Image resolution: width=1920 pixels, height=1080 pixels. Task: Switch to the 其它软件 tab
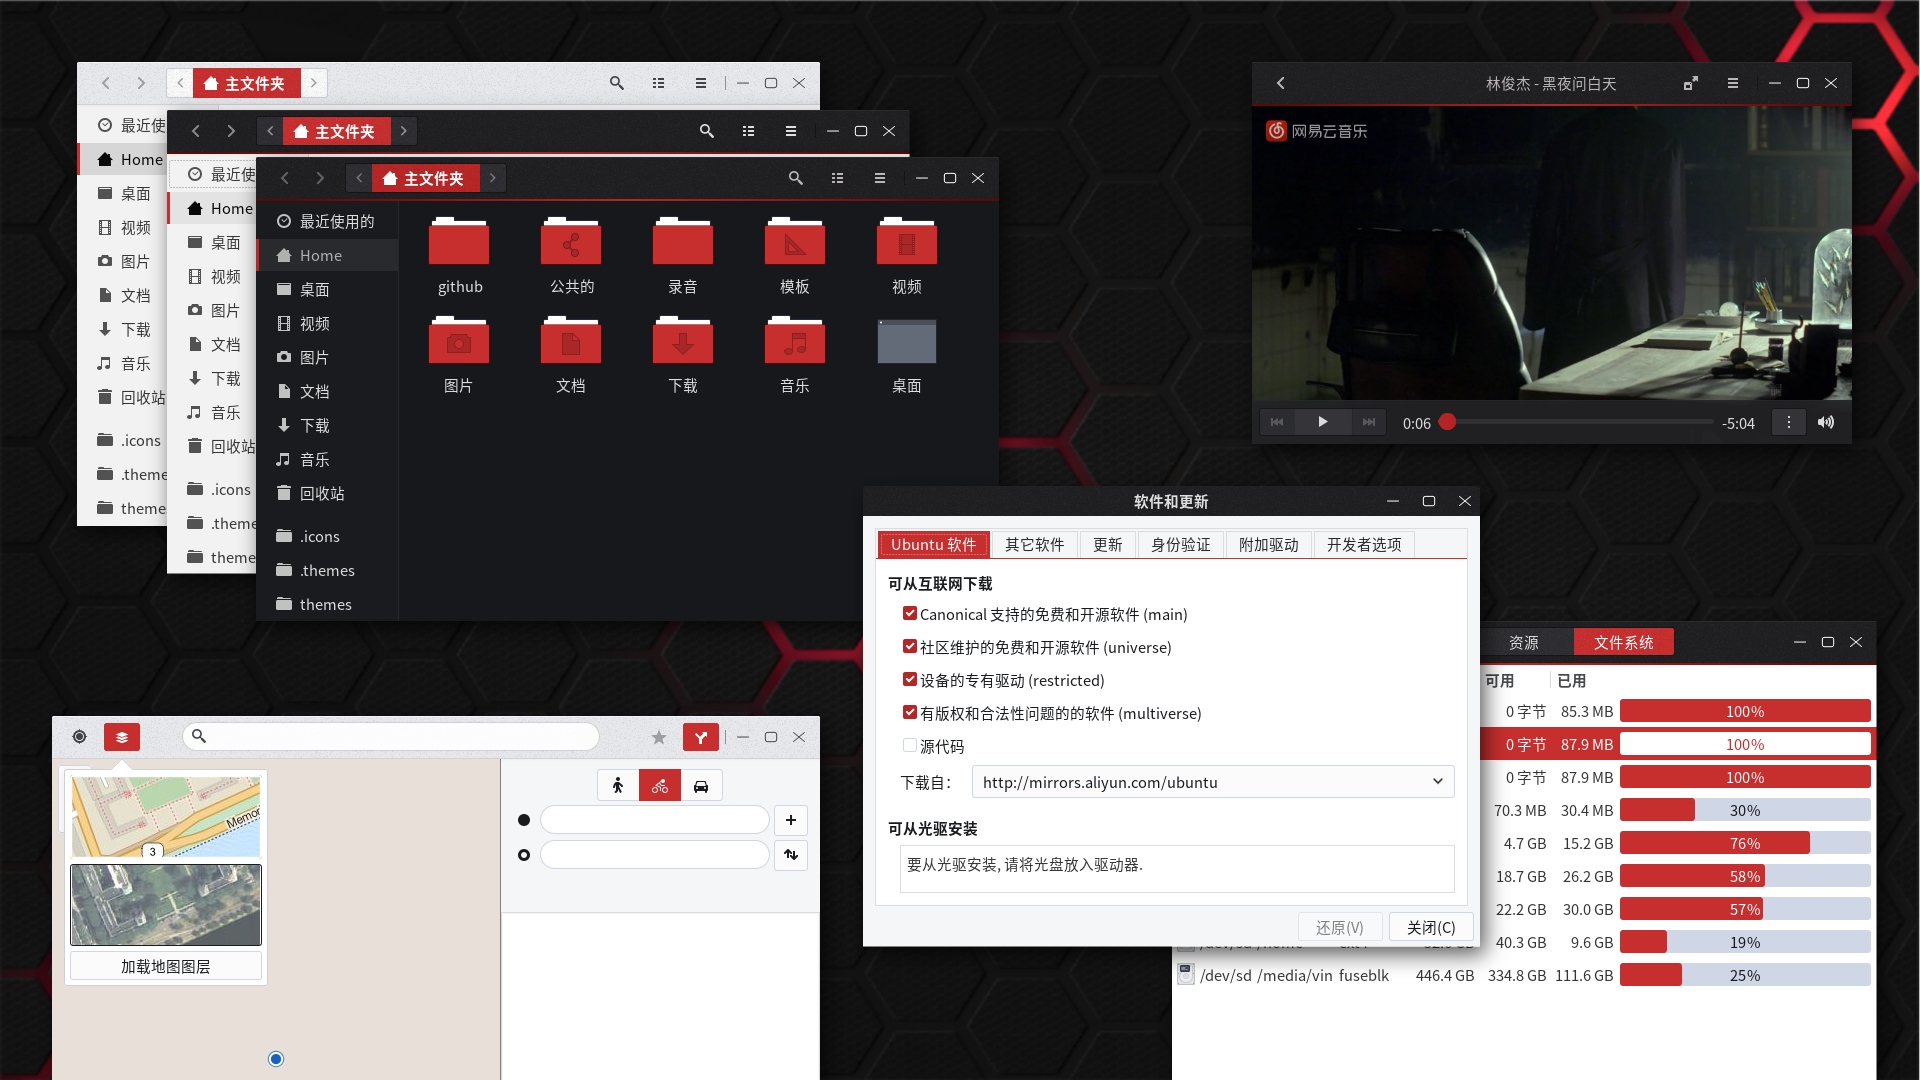1034,544
